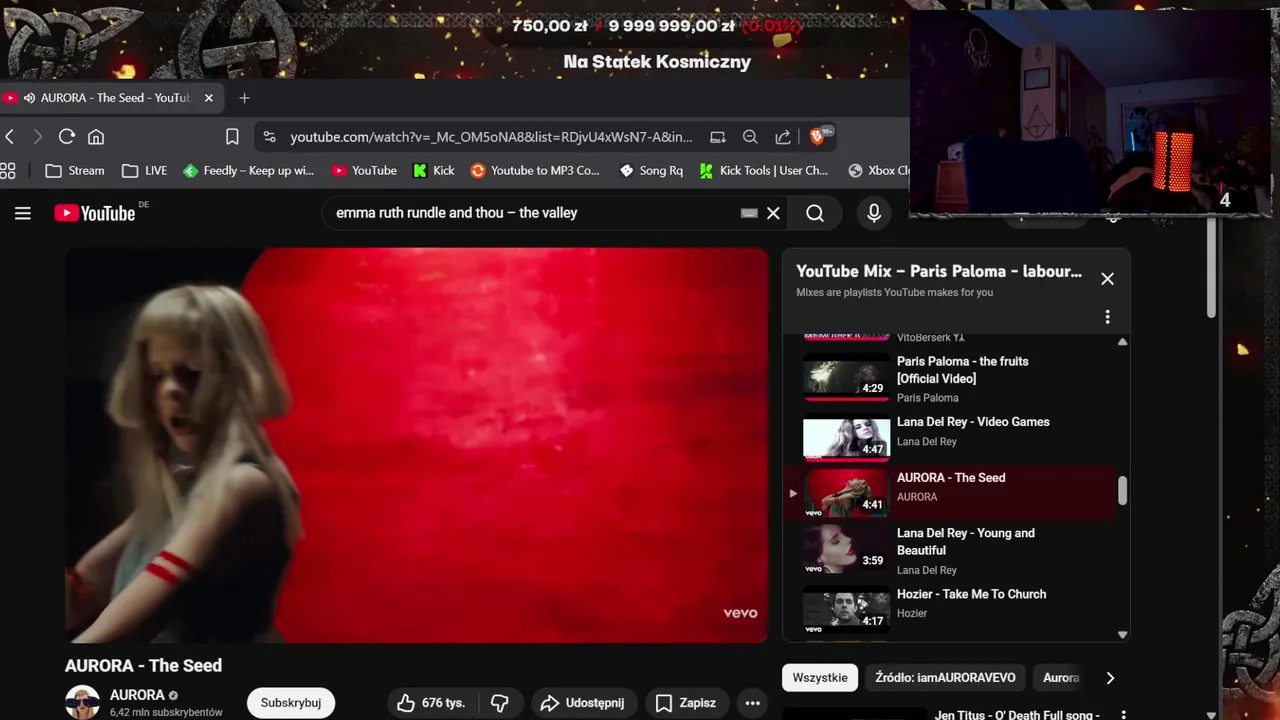The height and width of the screenshot is (720, 1280).
Task: Open the LIVE bookmarks folder
Action: click(x=144, y=171)
